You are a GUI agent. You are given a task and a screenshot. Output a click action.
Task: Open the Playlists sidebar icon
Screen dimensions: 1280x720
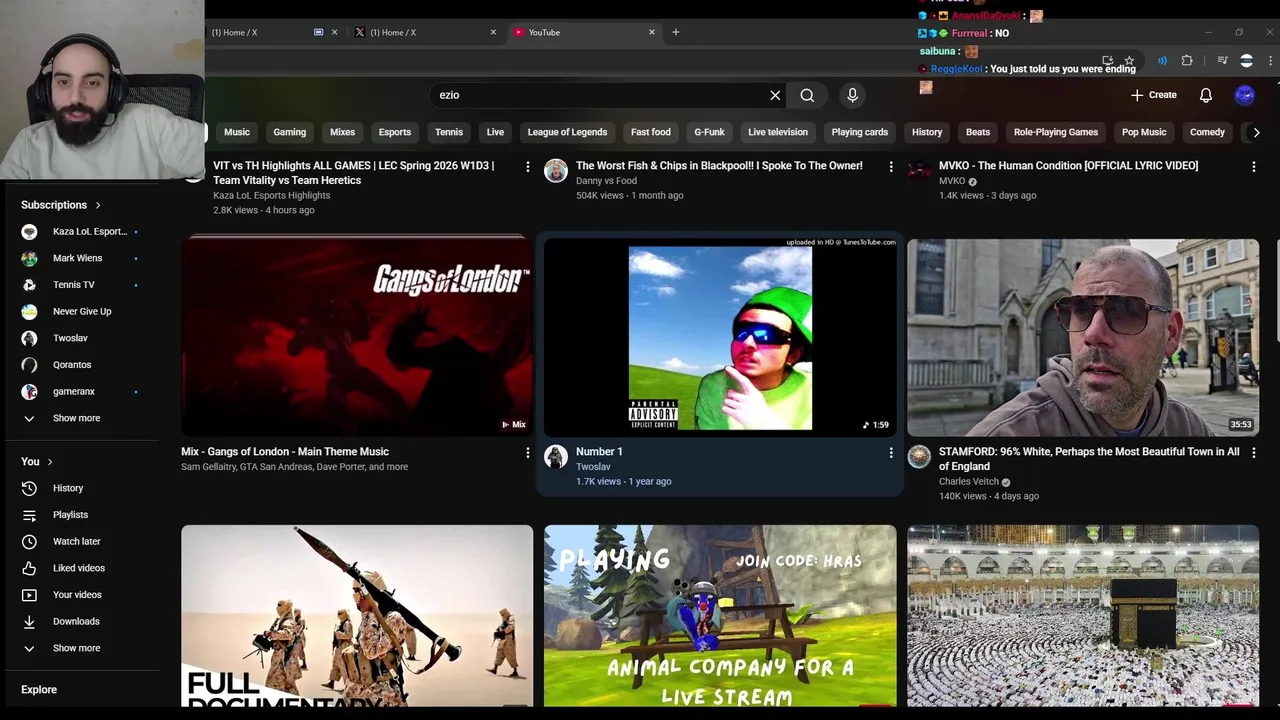29,515
